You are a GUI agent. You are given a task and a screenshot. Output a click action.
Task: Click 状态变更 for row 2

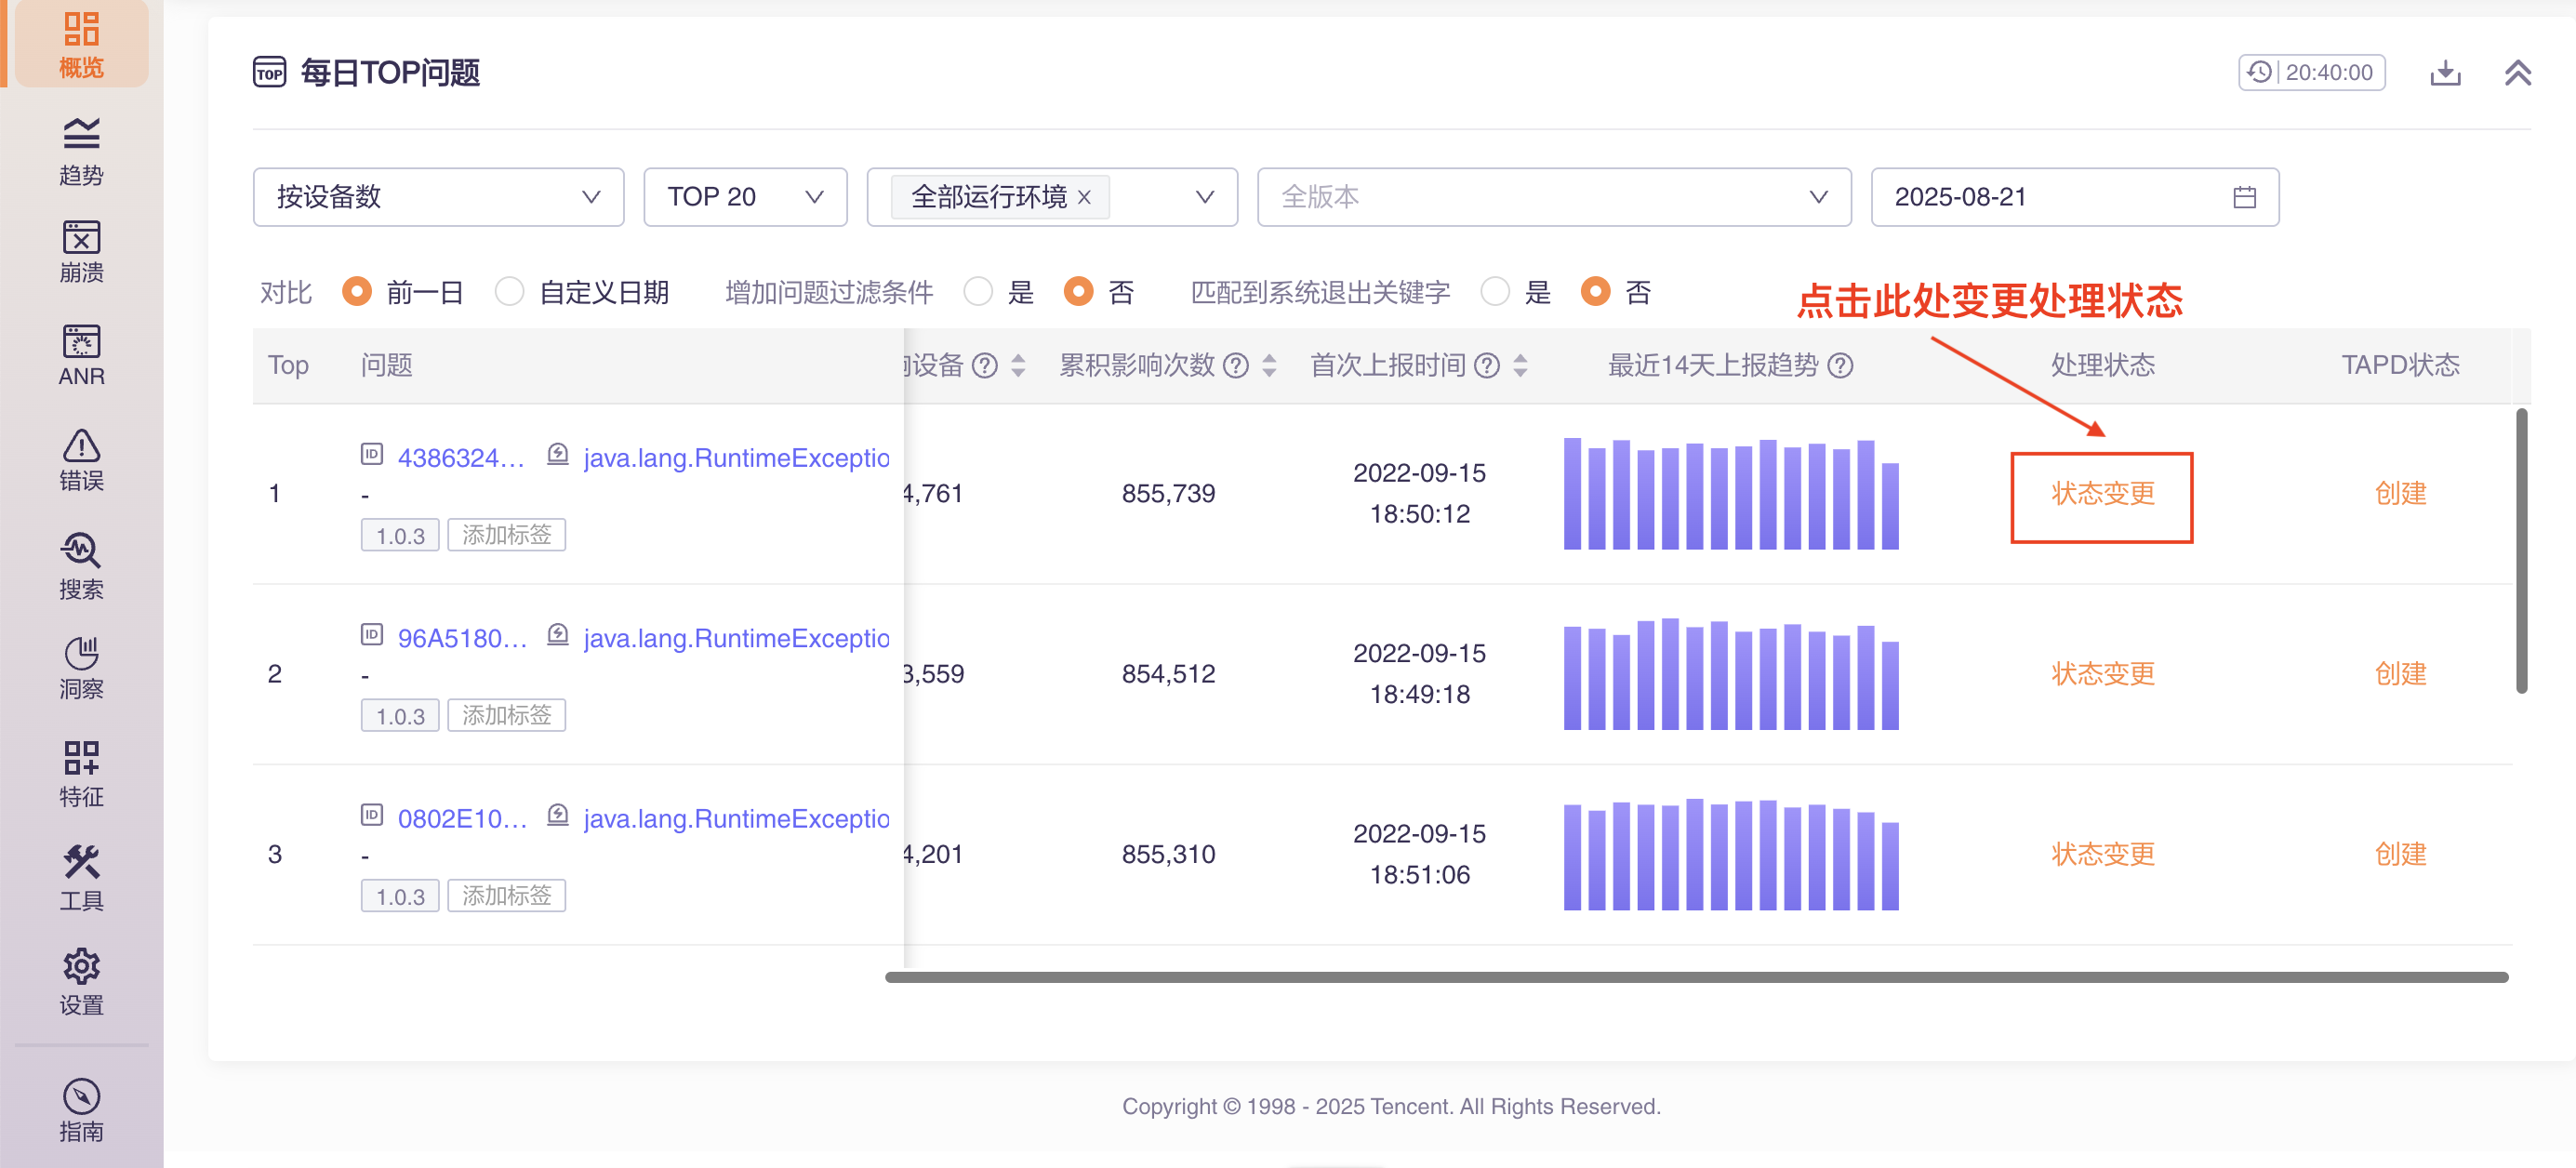(x=2103, y=674)
